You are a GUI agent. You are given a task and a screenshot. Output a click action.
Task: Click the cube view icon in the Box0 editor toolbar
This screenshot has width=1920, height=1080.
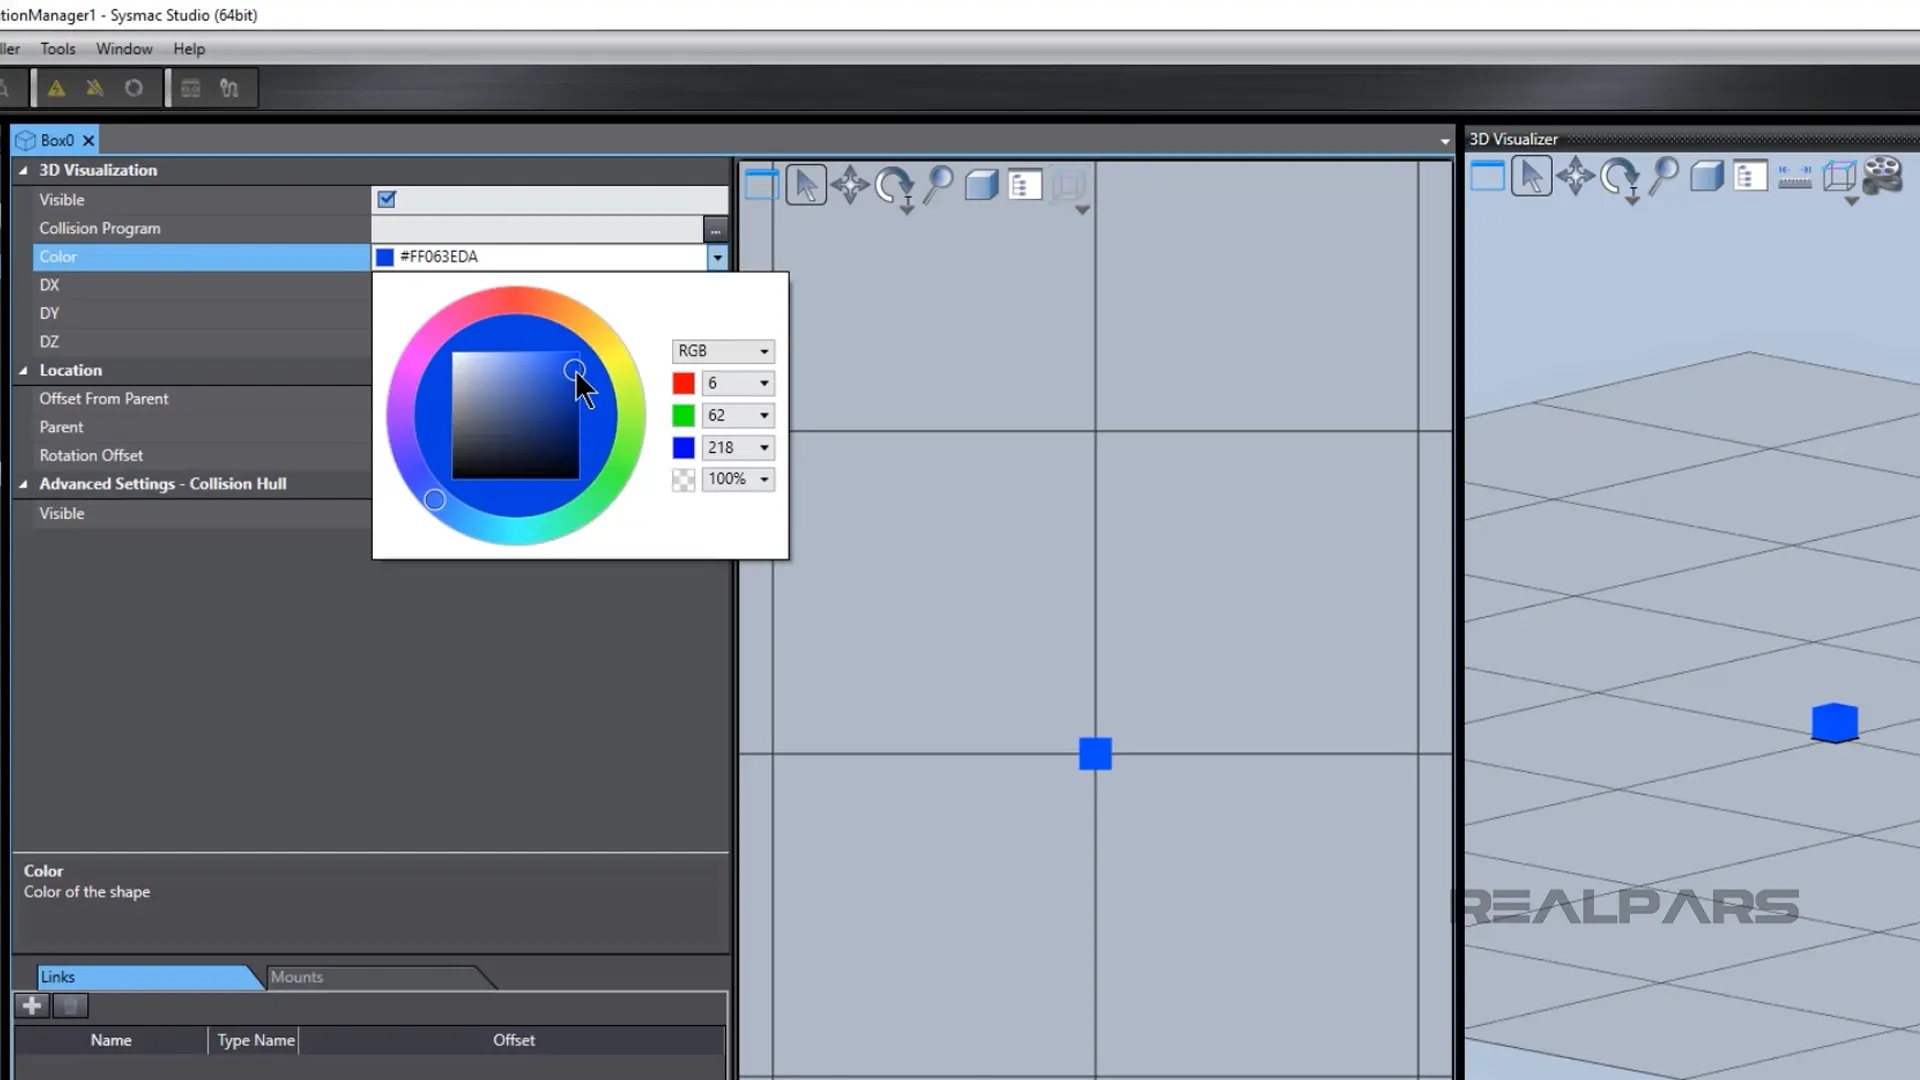click(x=981, y=185)
